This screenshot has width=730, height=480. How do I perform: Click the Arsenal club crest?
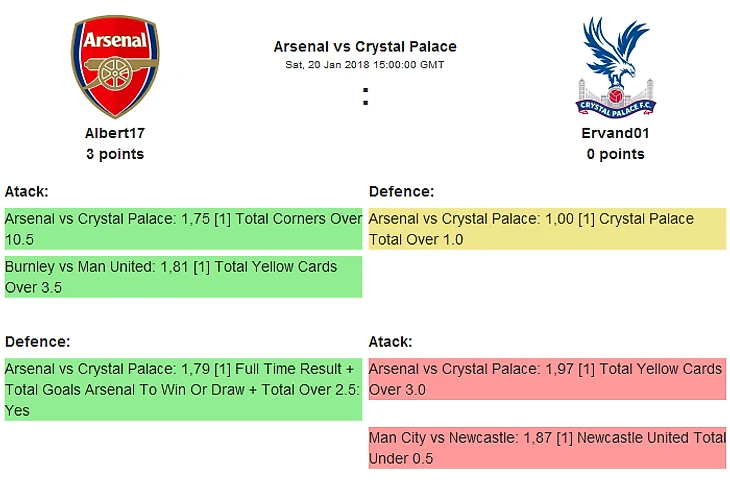tap(115, 67)
